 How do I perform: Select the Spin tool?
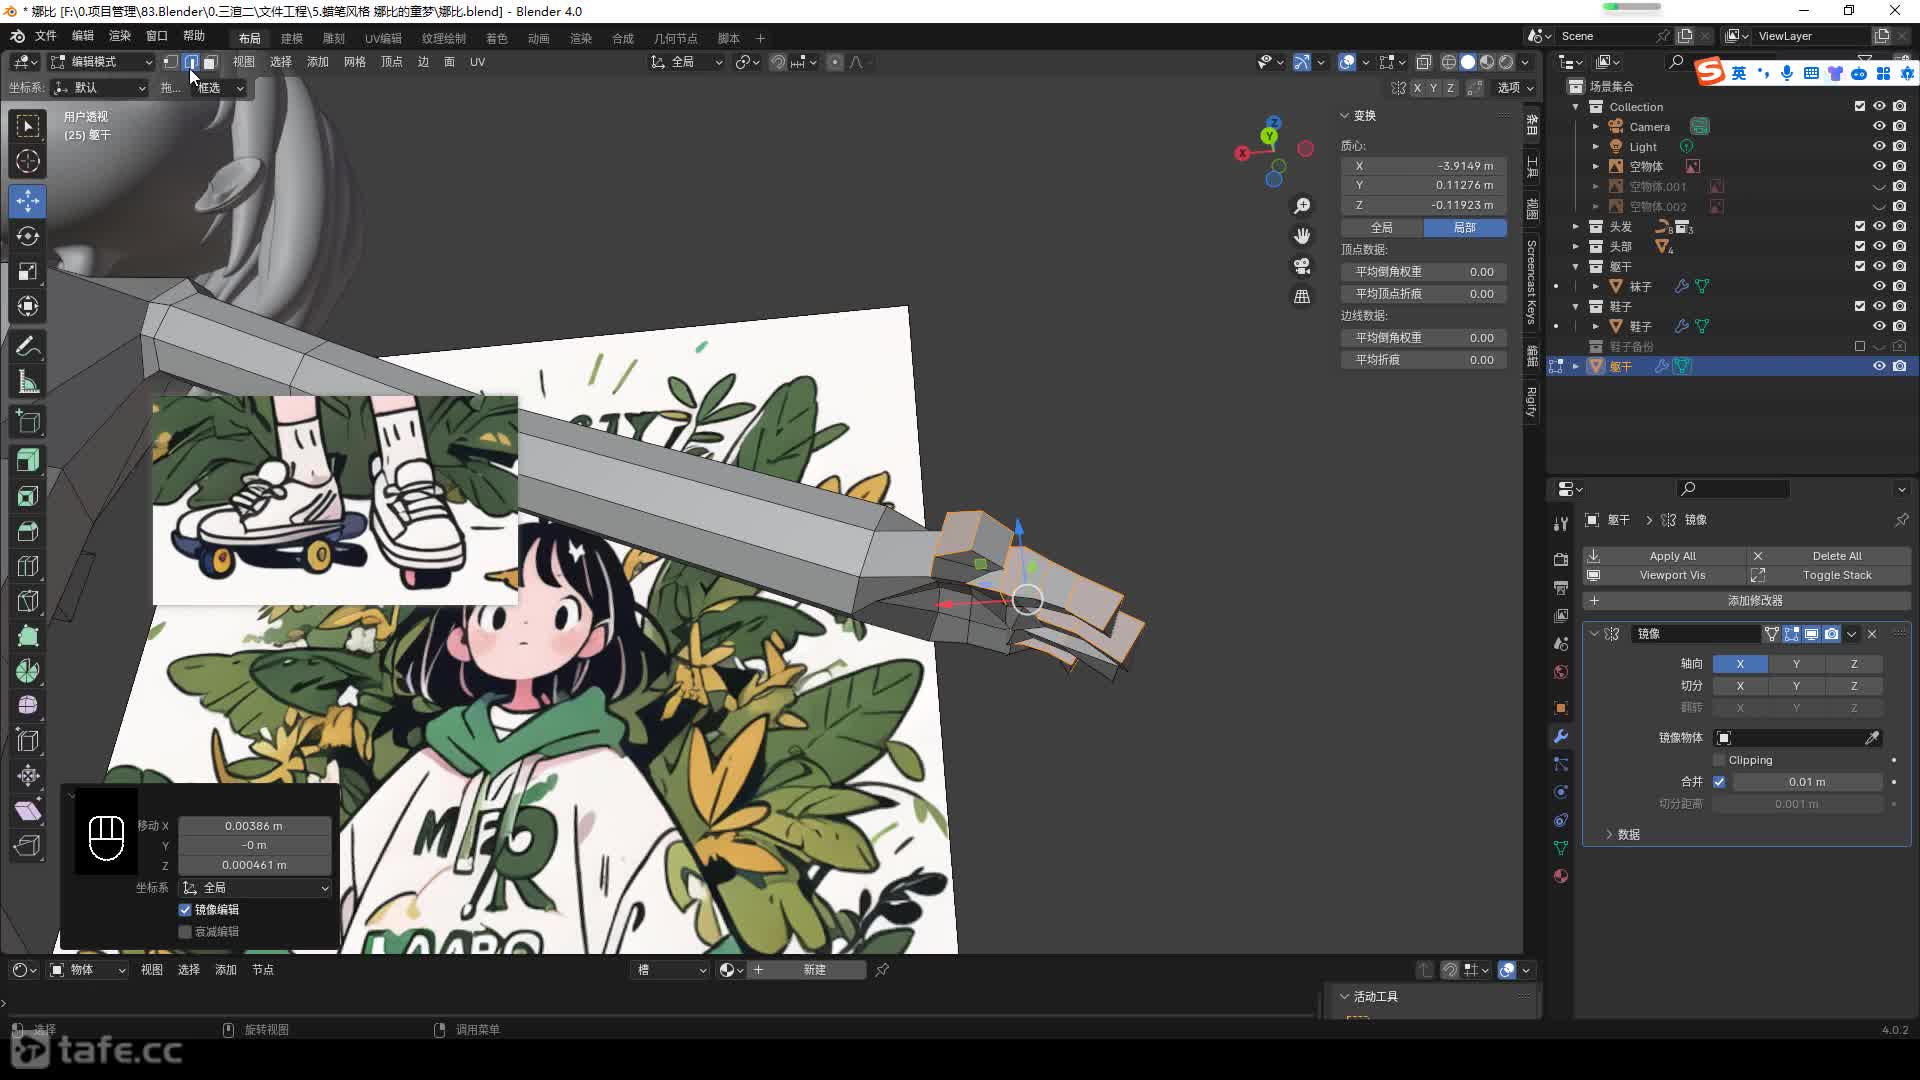(x=28, y=671)
